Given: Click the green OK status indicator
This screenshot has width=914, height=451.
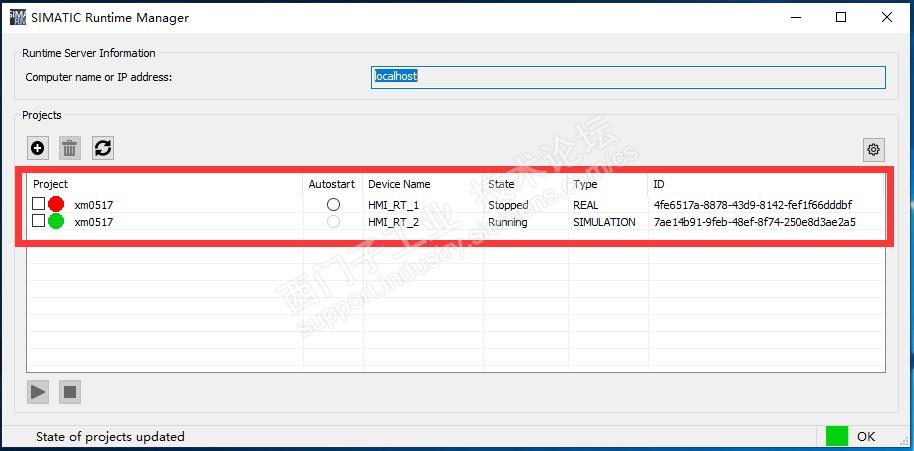Looking at the screenshot, I should click(x=836, y=436).
